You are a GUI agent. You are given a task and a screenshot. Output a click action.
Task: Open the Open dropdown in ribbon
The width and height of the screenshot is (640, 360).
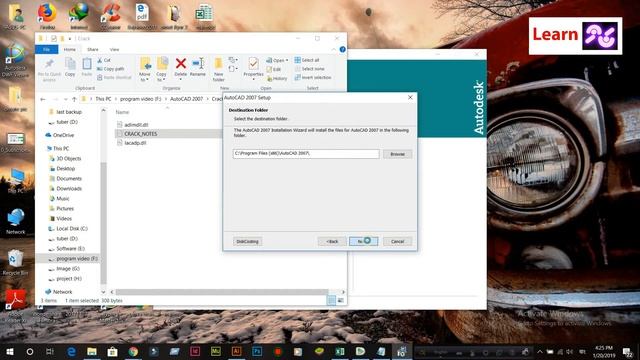pyautogui.click(x=278, y=60)
